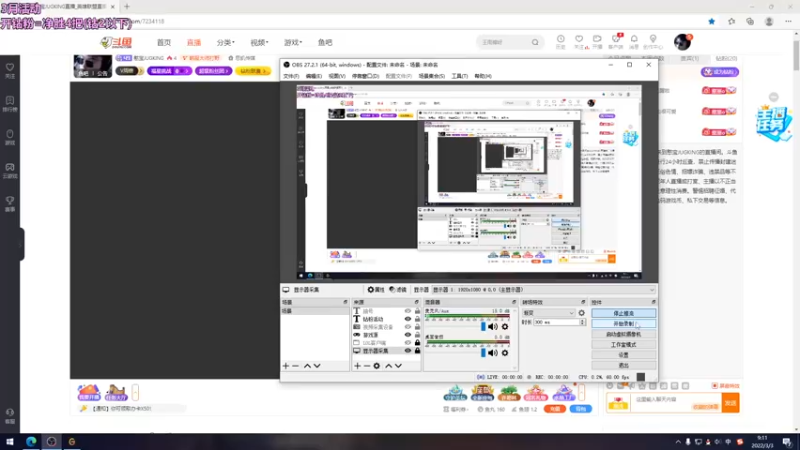Open Settings button in OBS controls
This screenshot has height=450, width=800.
(623, 355)
